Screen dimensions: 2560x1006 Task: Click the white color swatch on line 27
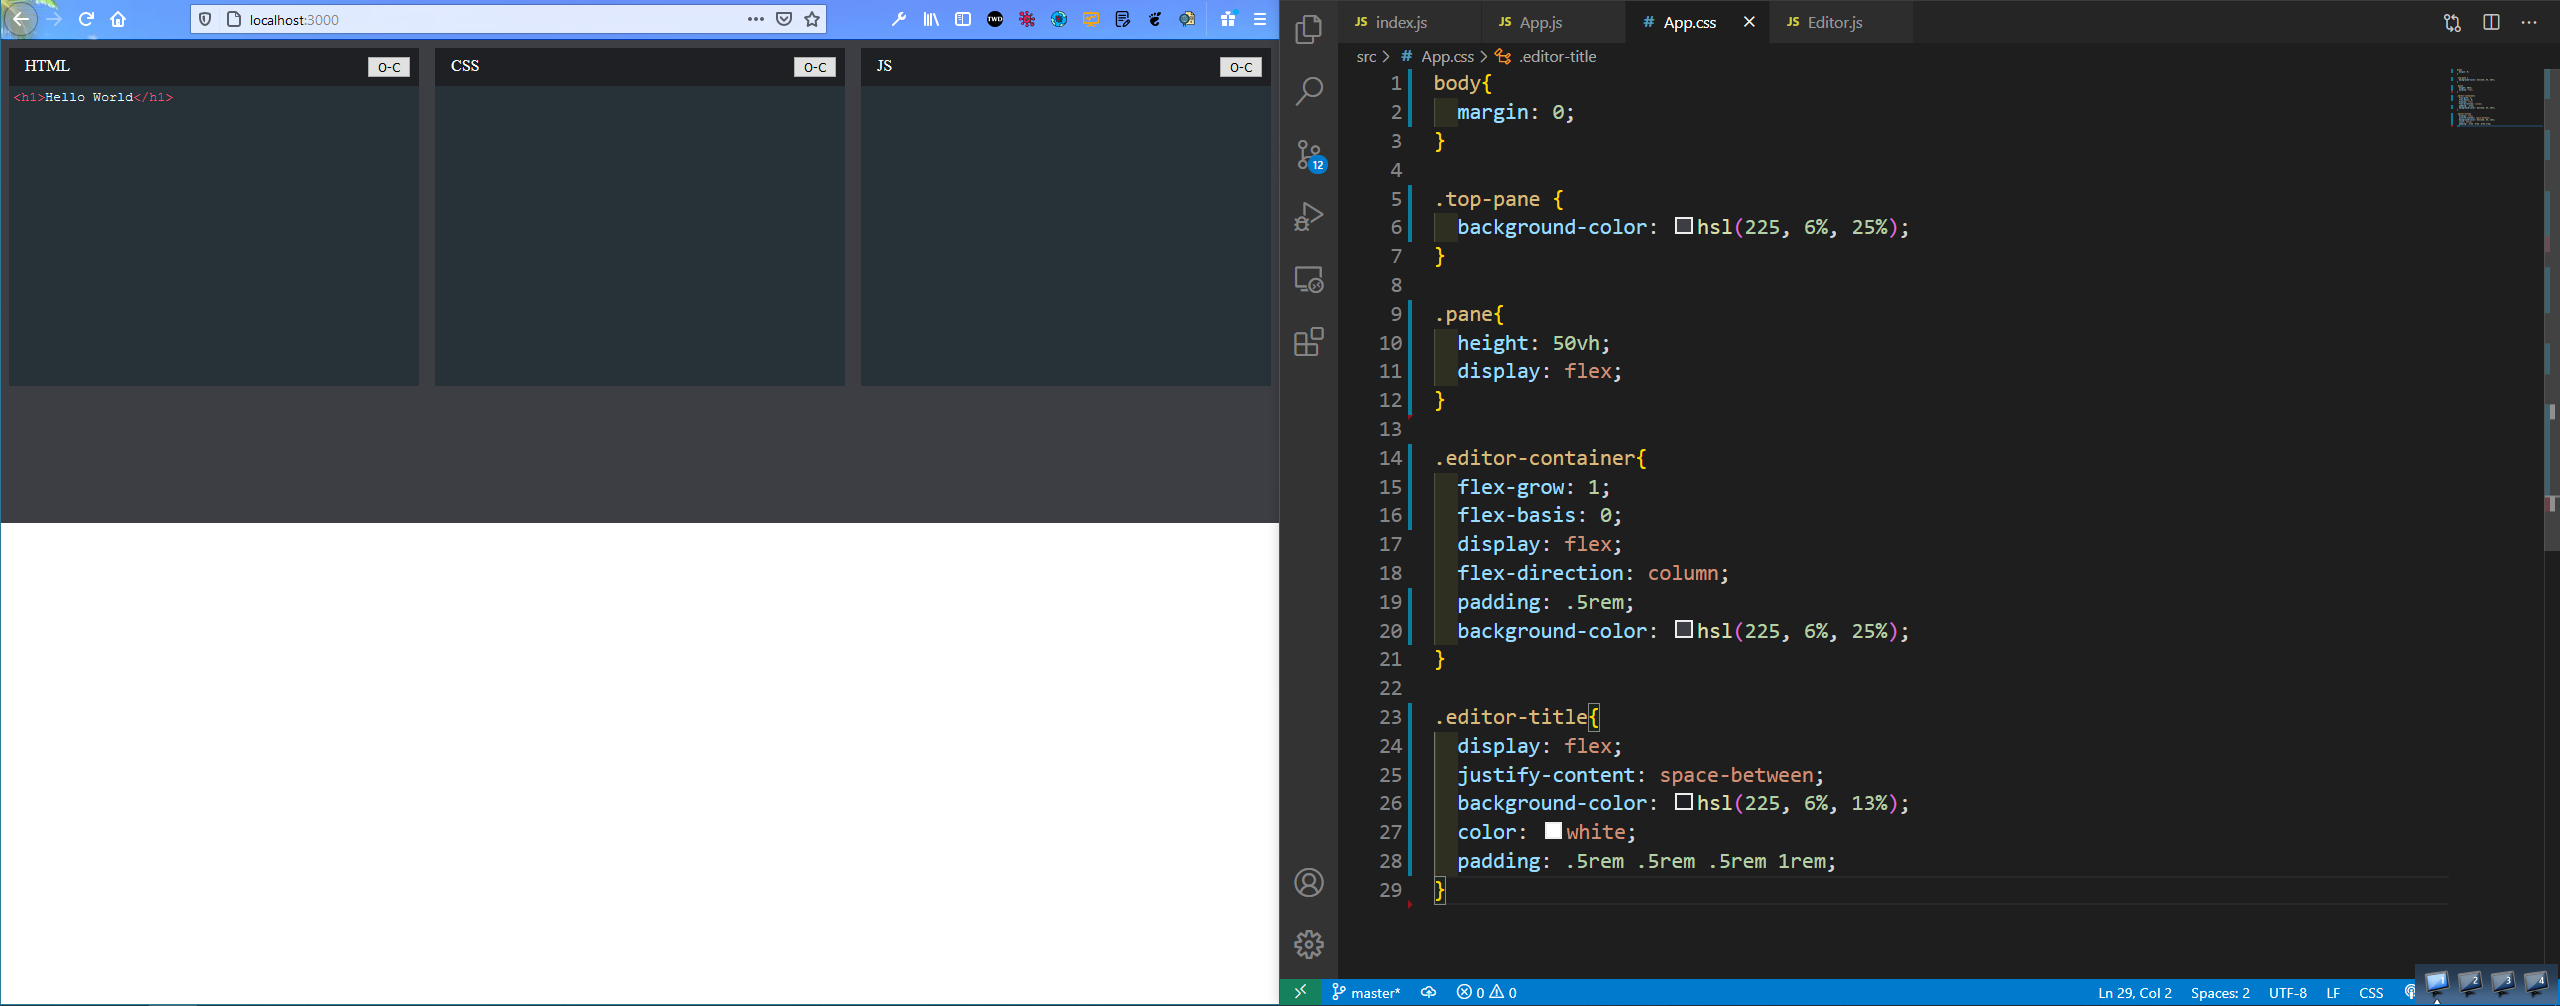[1553, 831]
